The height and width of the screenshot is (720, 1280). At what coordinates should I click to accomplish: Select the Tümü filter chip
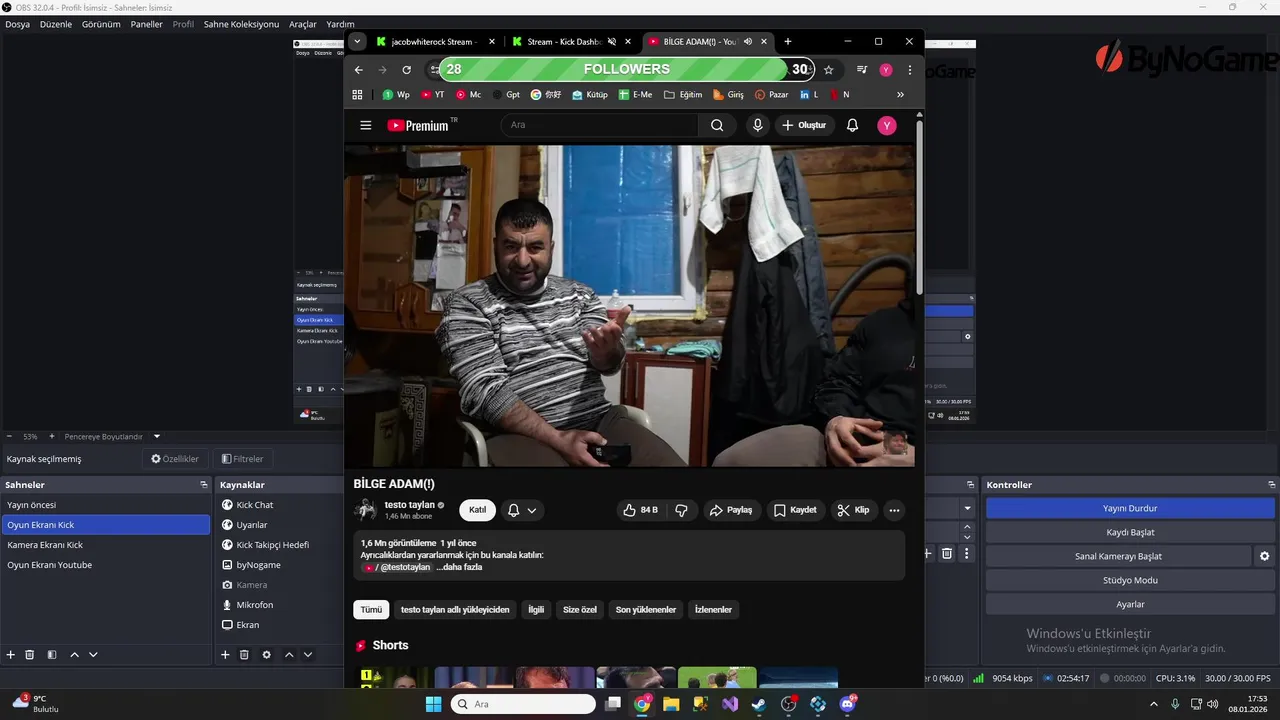(x=371, y=609)
